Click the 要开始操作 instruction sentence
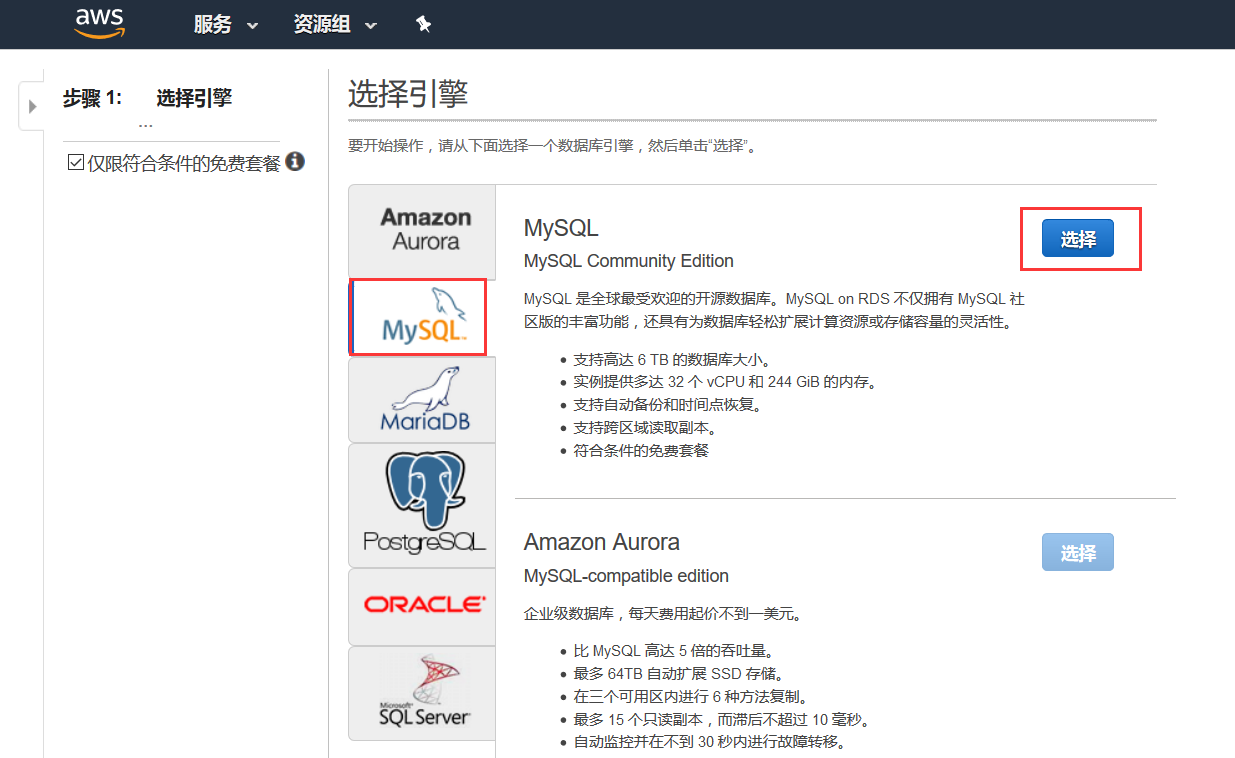This screenshot has width=1235, height=758. pyautogui.click(x=552, y=146)
